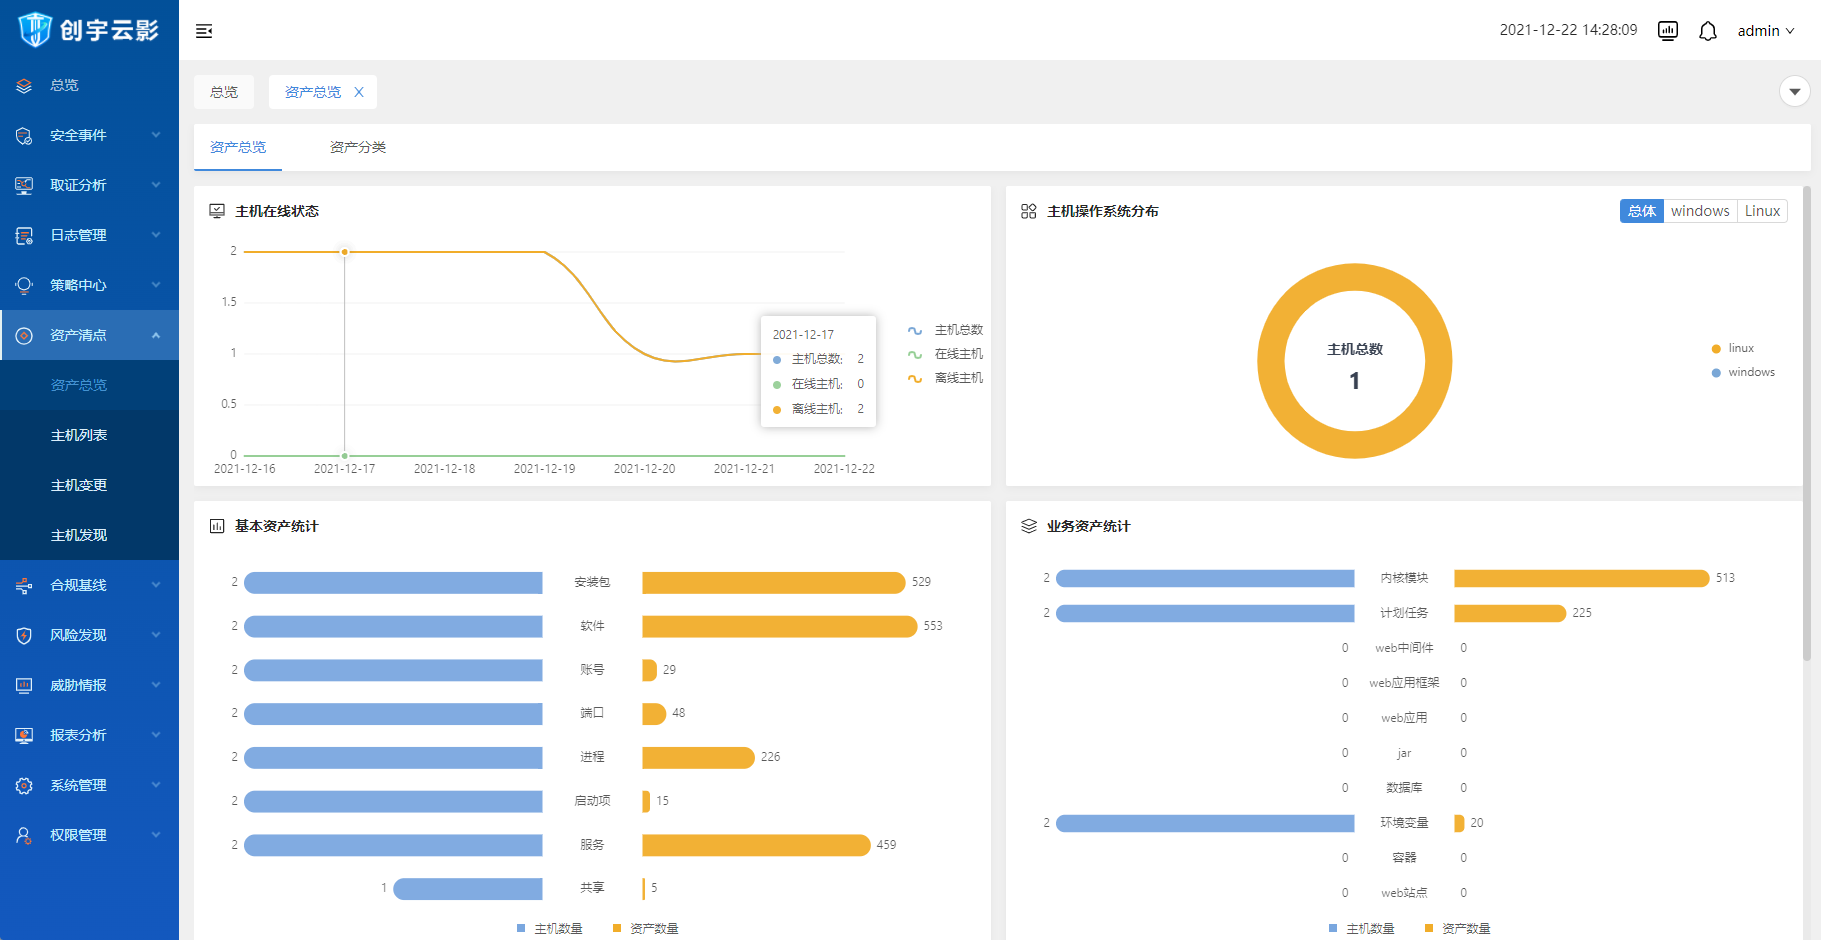Expand the 合规基线 menu chevron
This screenshot has width=1821, height=940.
(156, 585)
